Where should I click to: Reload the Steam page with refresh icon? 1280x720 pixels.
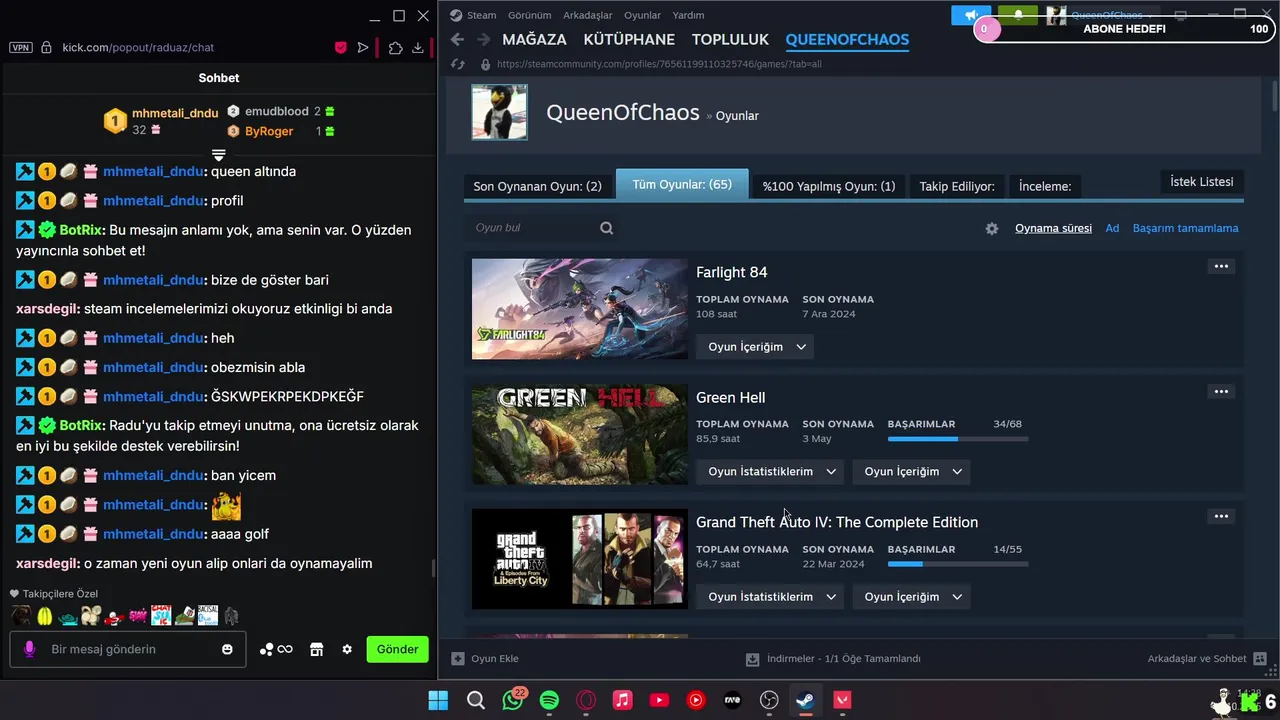tap(458, 64)
